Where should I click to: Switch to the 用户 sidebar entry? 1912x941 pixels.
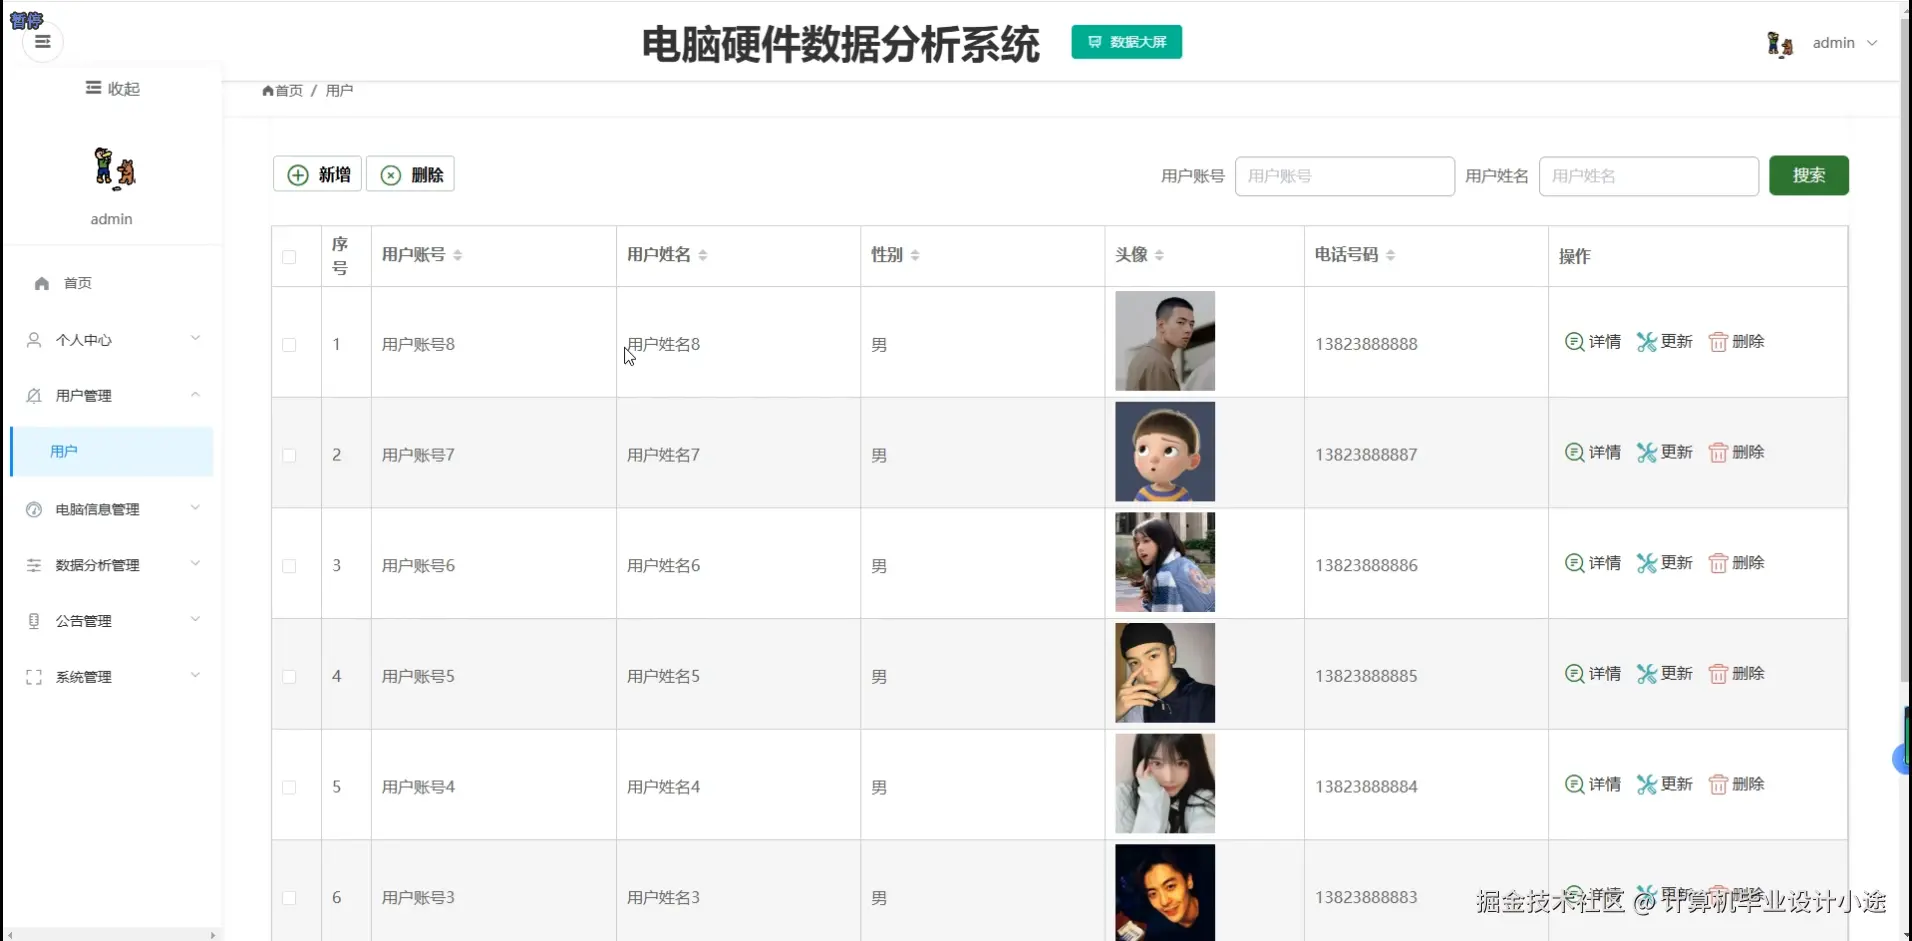click(64, 451)
